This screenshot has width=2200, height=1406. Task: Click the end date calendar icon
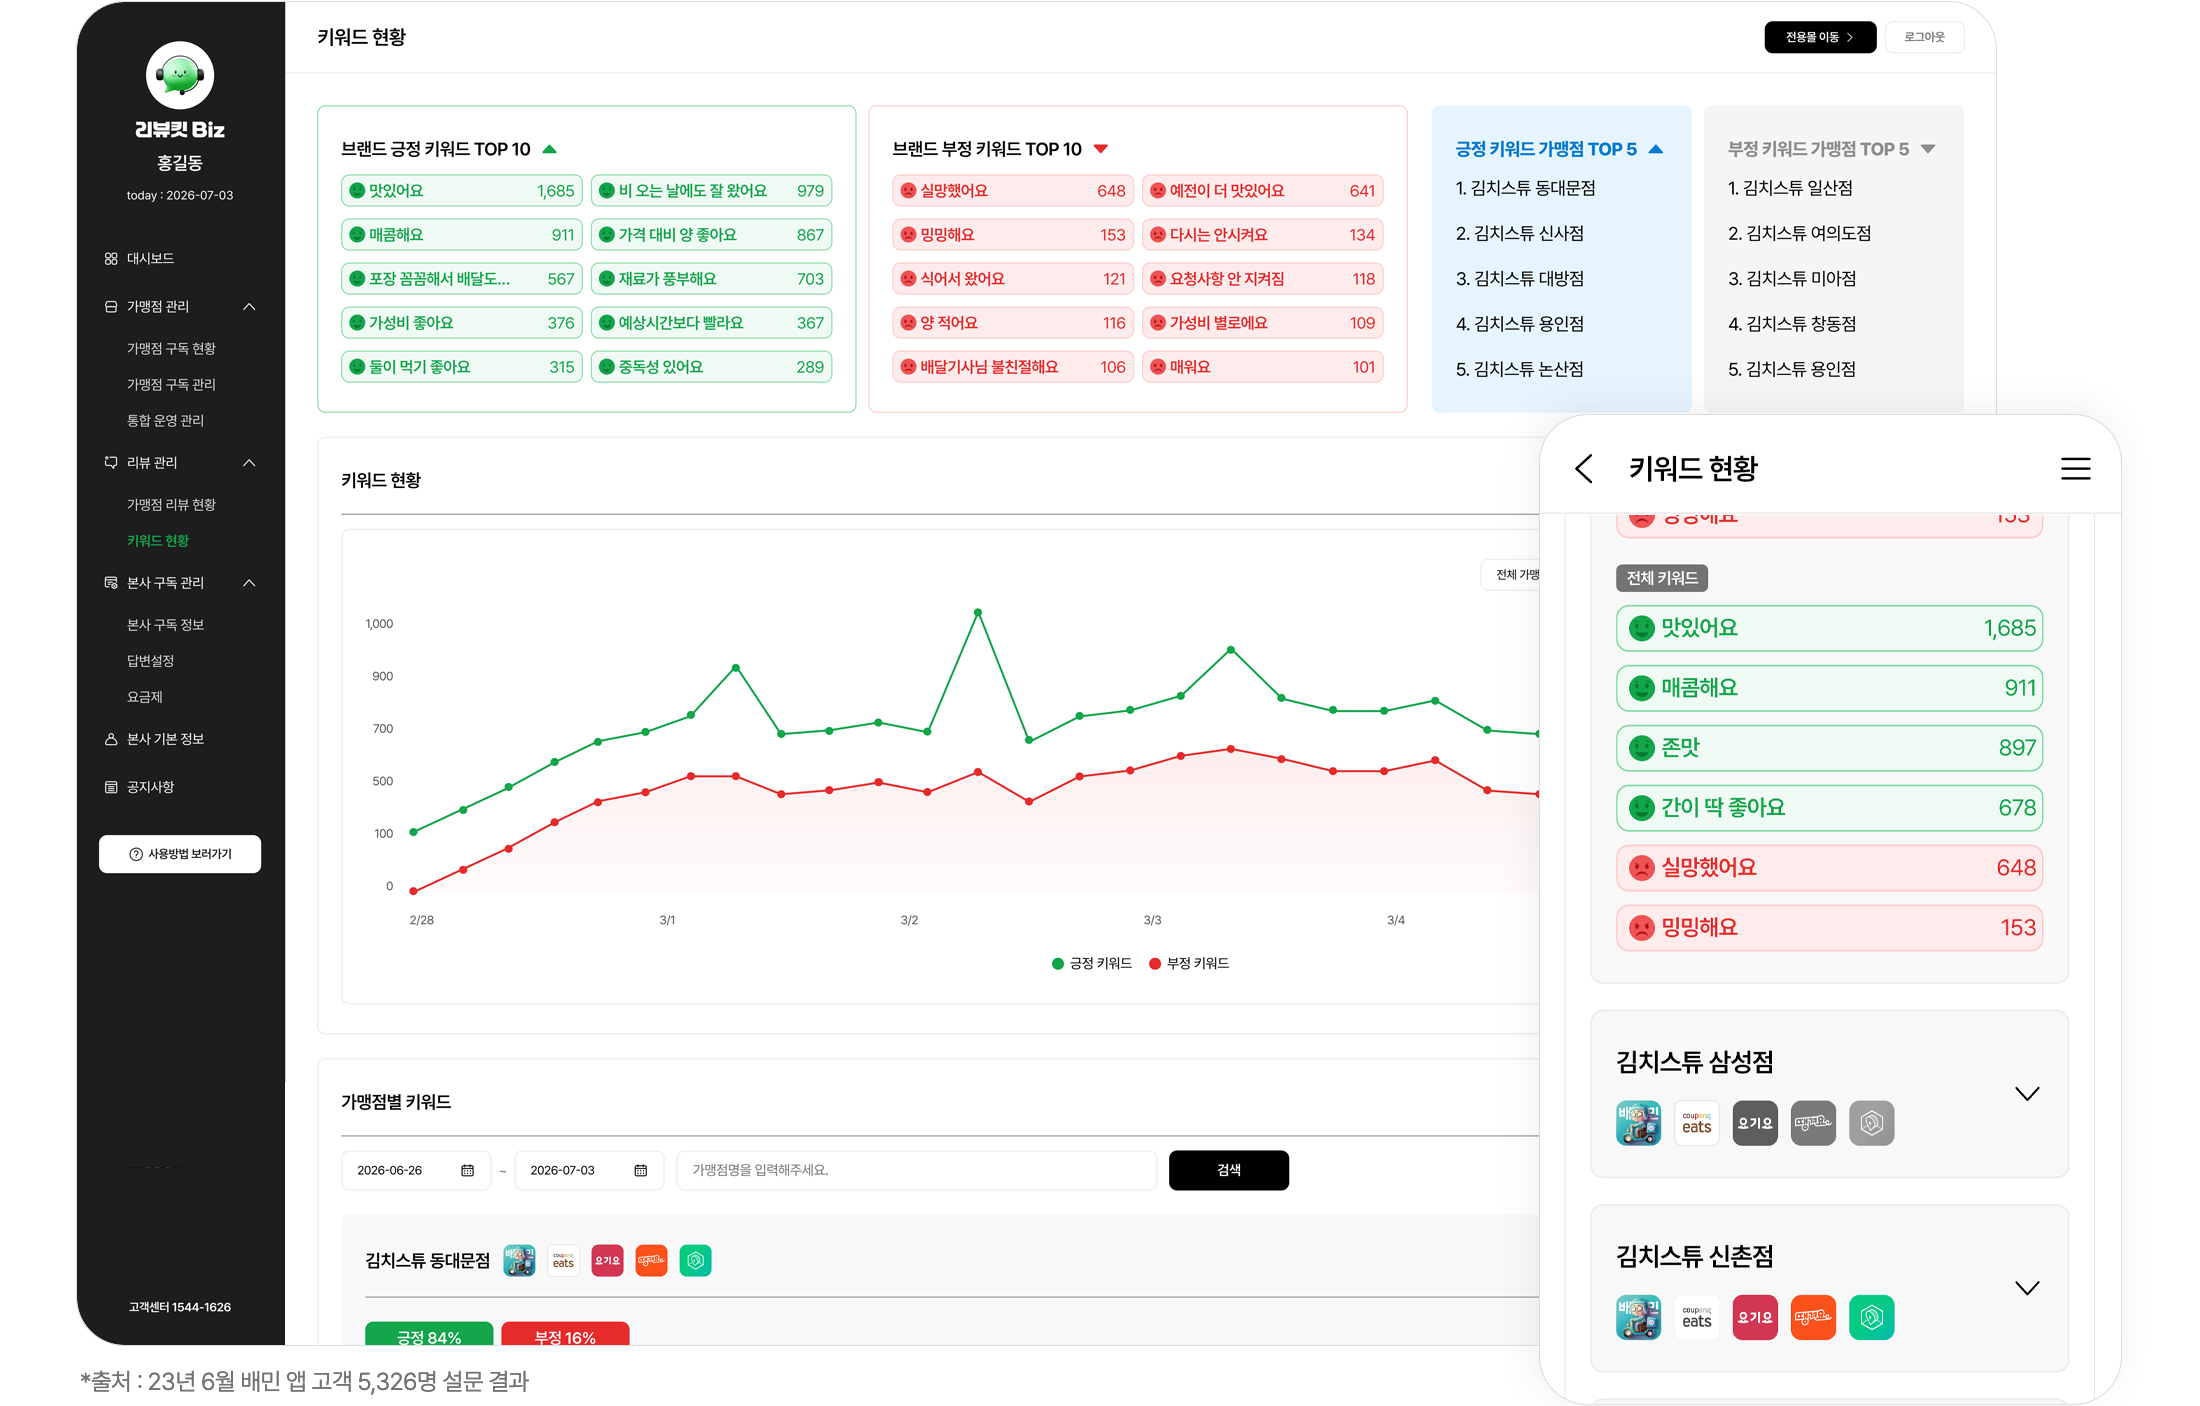(640, 1170)
